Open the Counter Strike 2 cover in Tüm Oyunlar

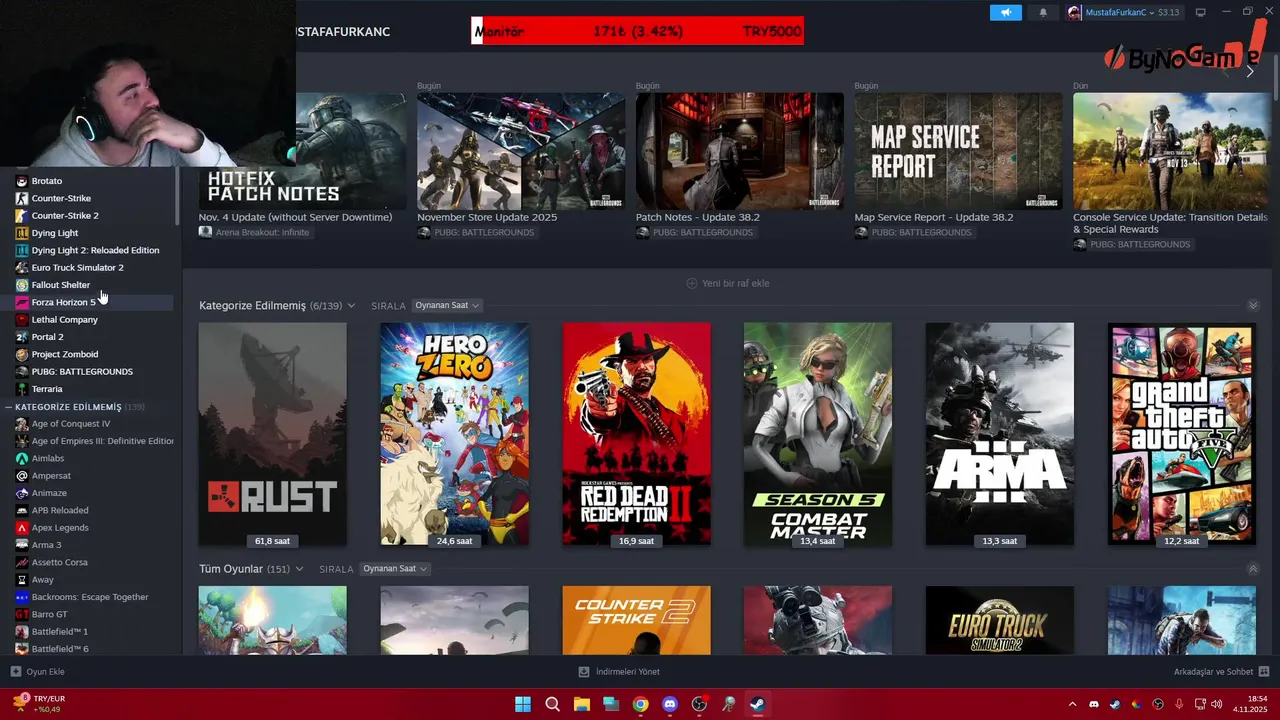[x=637, y=620]
